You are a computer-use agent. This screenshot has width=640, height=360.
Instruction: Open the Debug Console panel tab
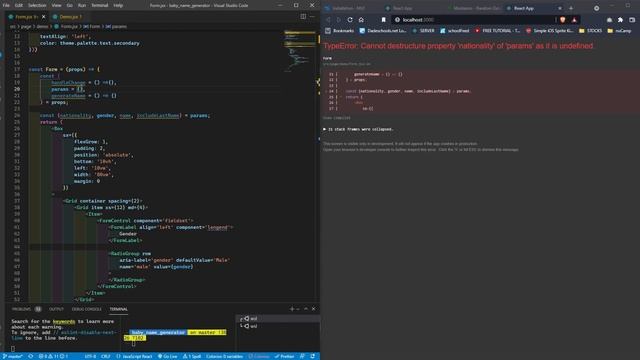click(x=87, y=309)
